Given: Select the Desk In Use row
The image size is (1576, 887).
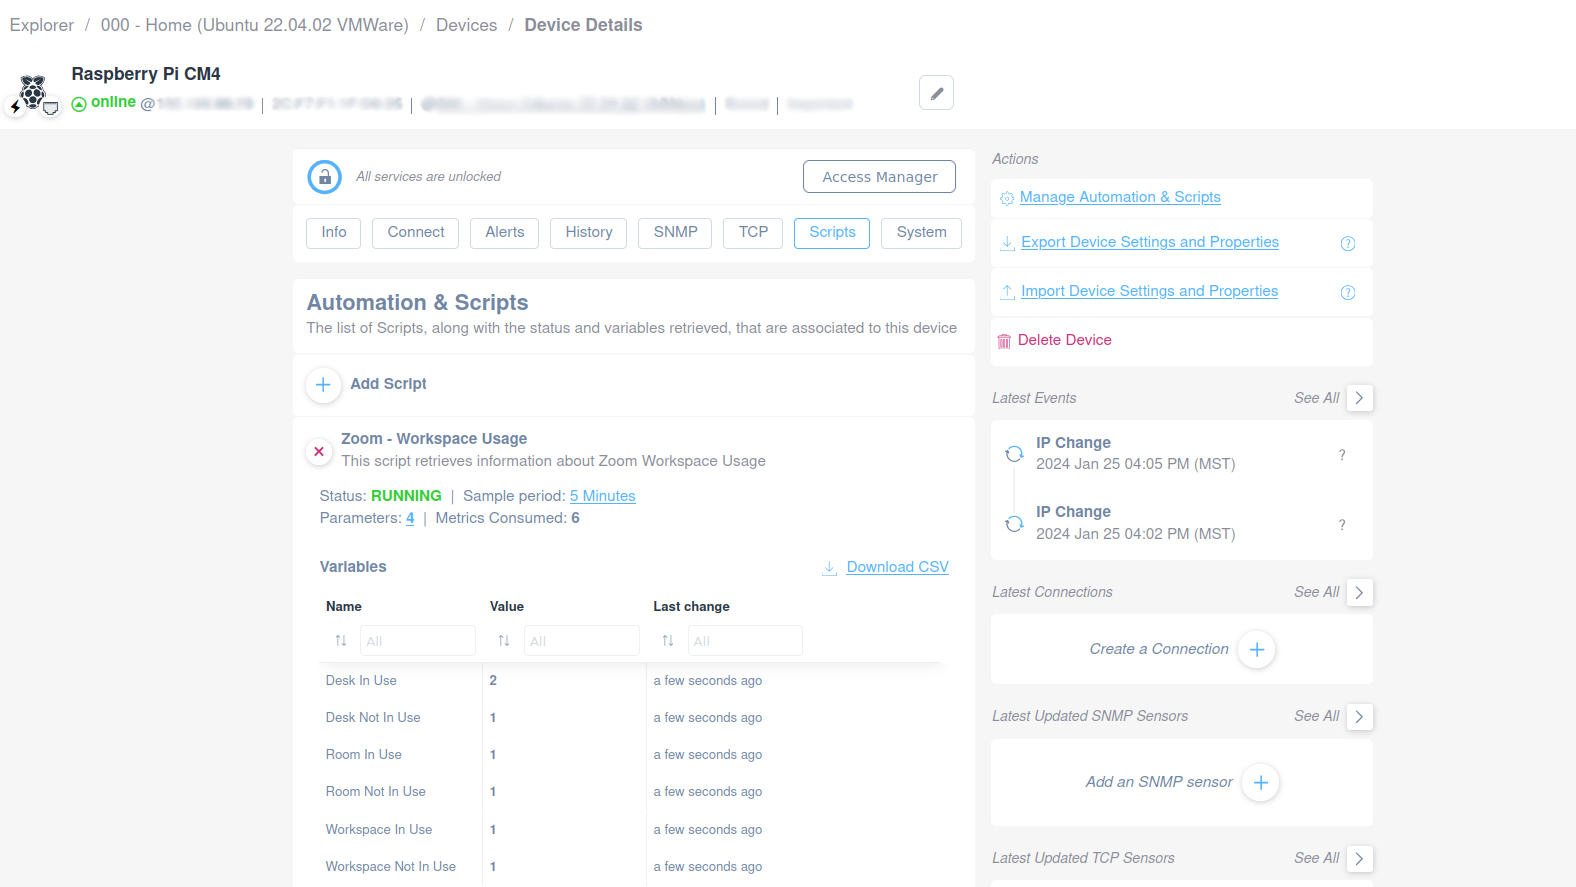Looking at the screenshot, I should (632, 681).
